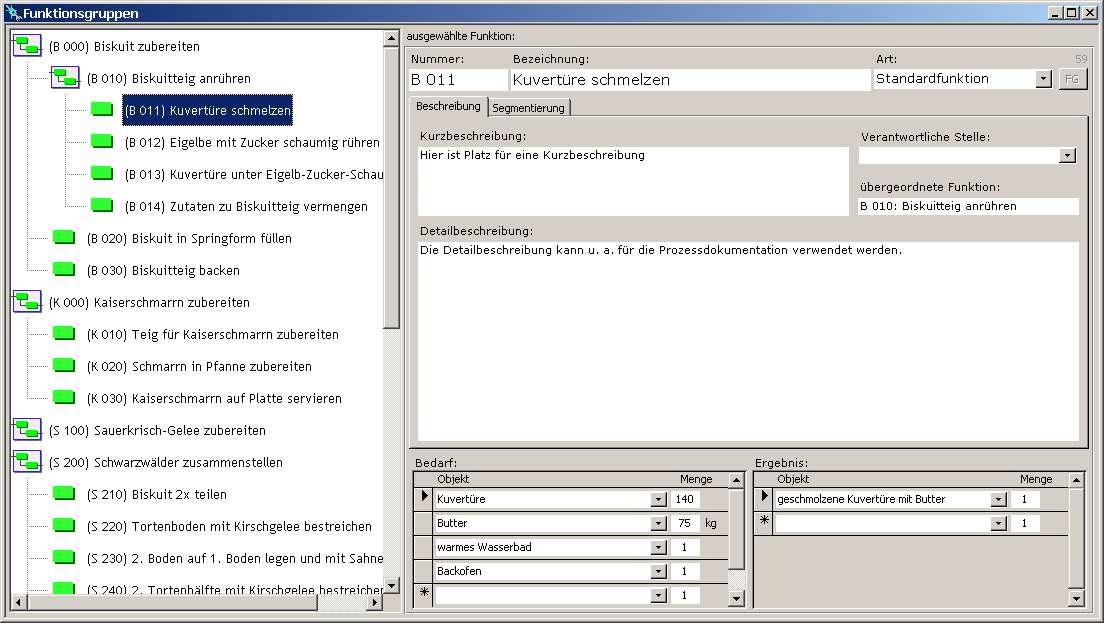Click the group icon of K 000 Kaiserschmarrn zubereiten
This screenshot has height=623, width=1104.
coord(27,302)
